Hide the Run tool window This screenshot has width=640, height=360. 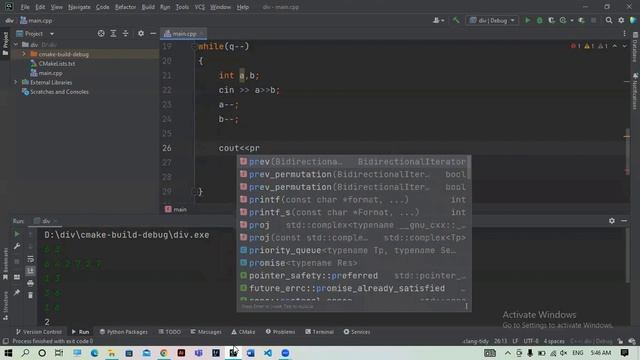pyautogui.click(x=624, y=221)
